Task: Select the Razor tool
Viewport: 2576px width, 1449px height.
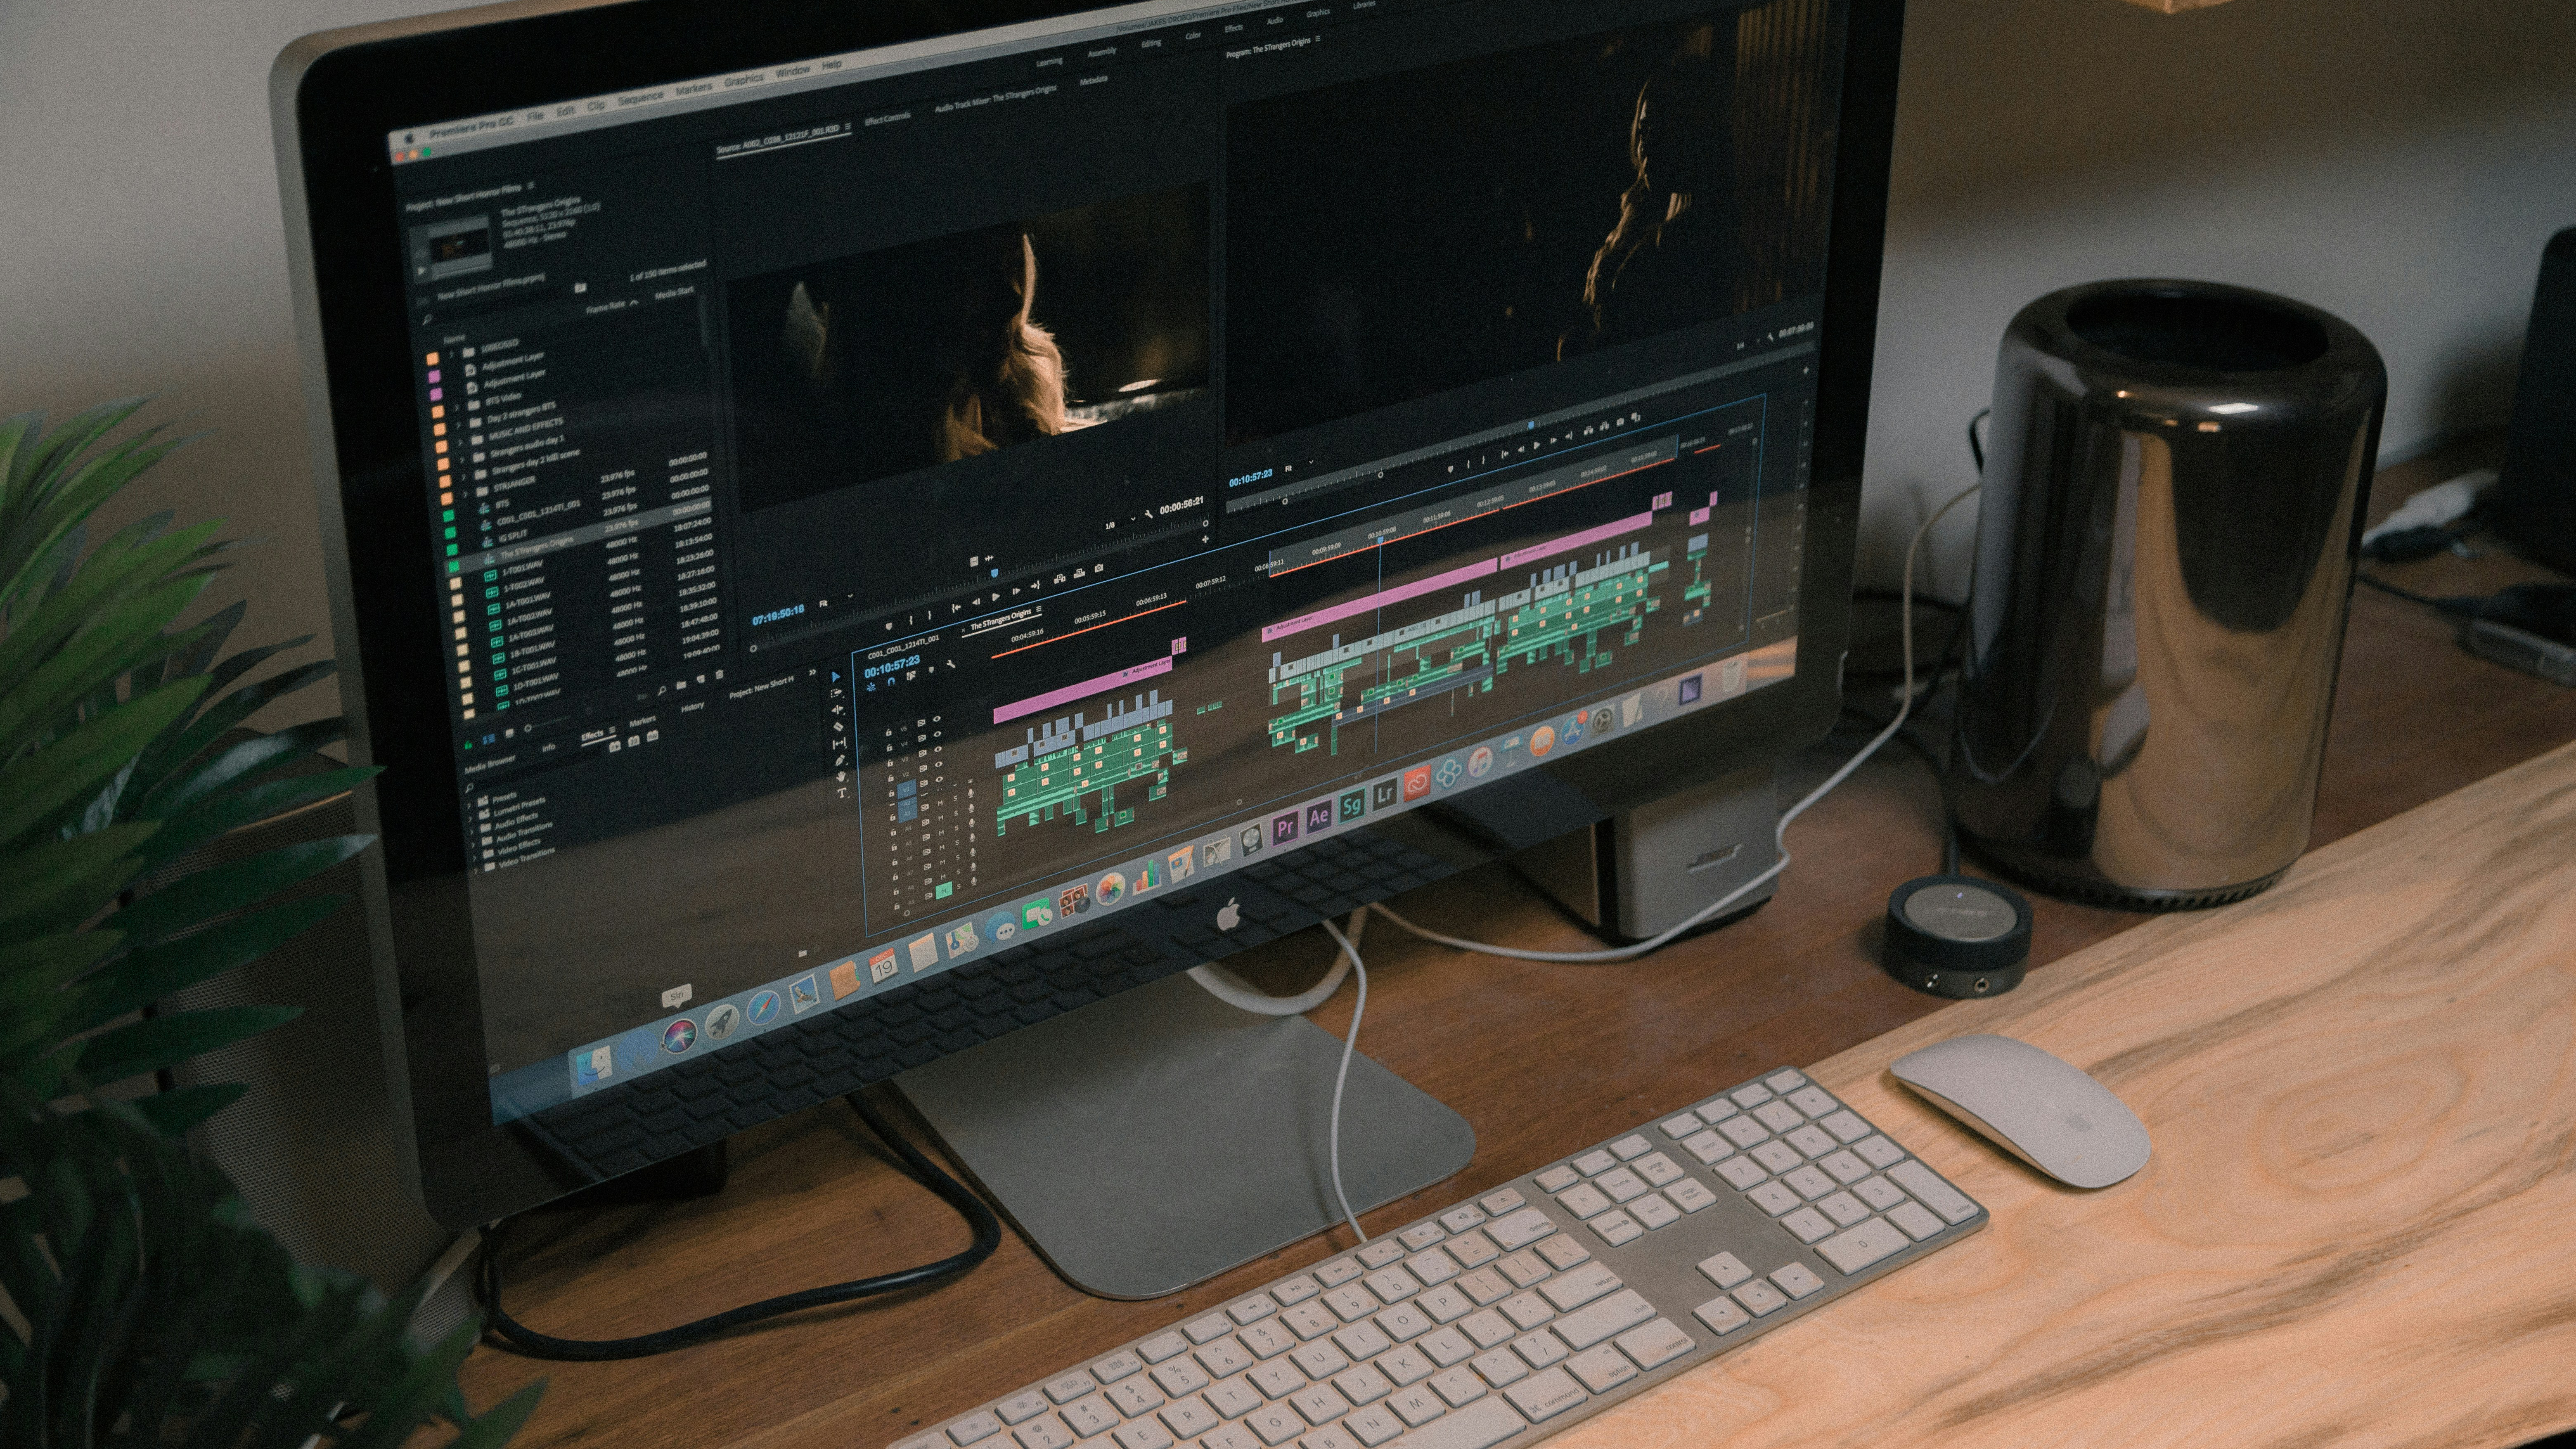Action: click(x=838, y=727)
